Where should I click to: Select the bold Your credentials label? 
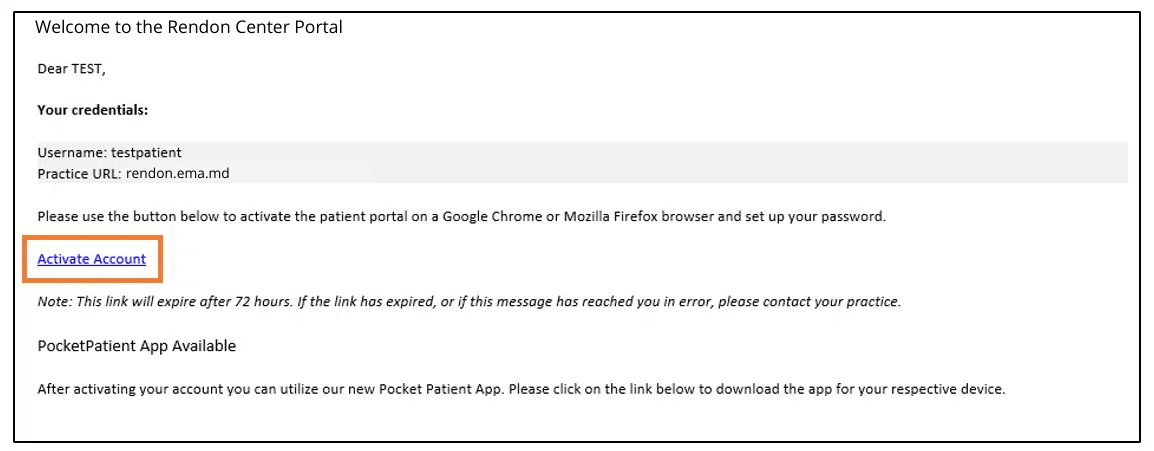pos(93,110)
